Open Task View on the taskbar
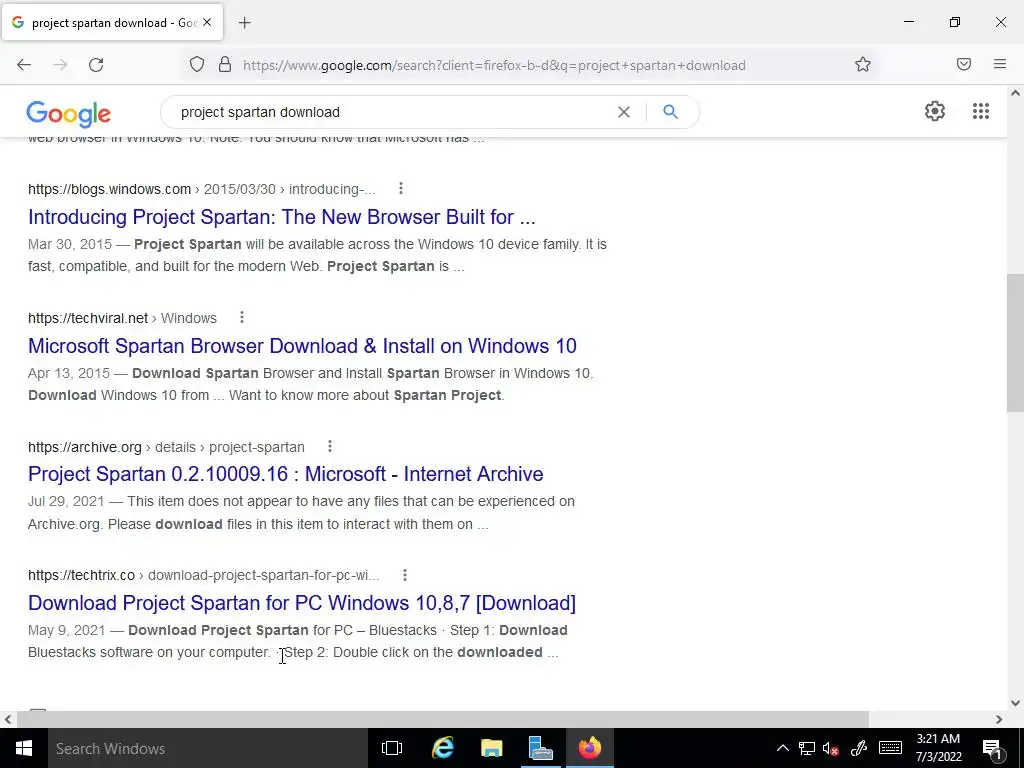 (392, 748)
